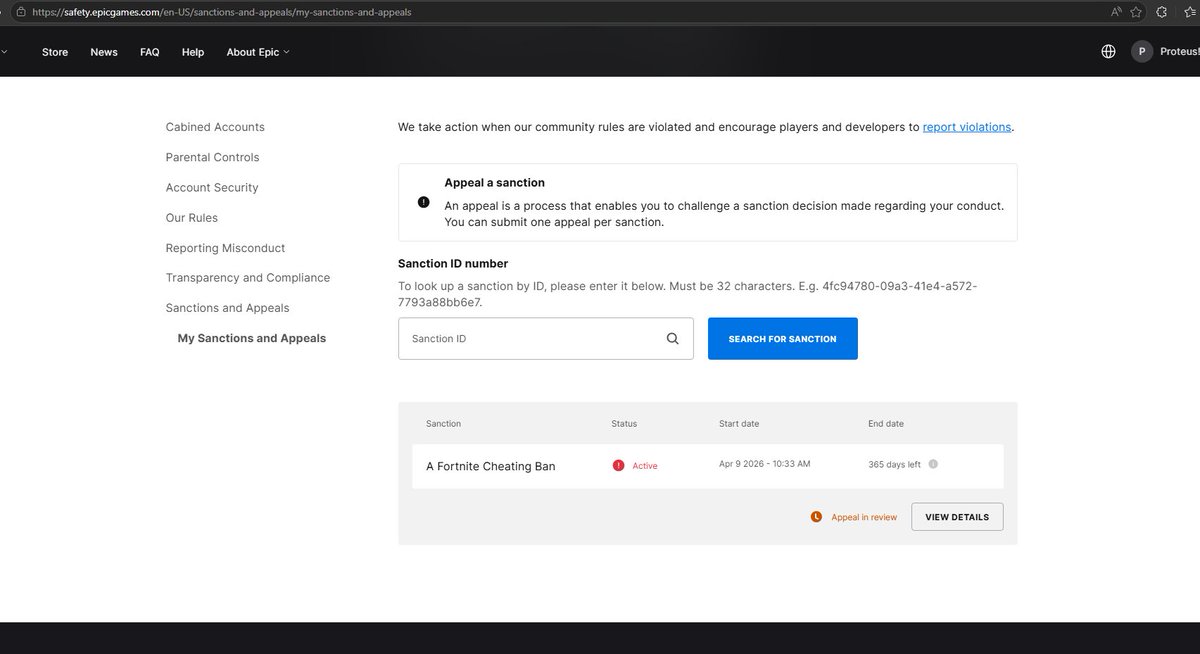Open the Store page in navigation
Screen dimensions: 1200x654
pyautogui.click(x=55, y=52)
